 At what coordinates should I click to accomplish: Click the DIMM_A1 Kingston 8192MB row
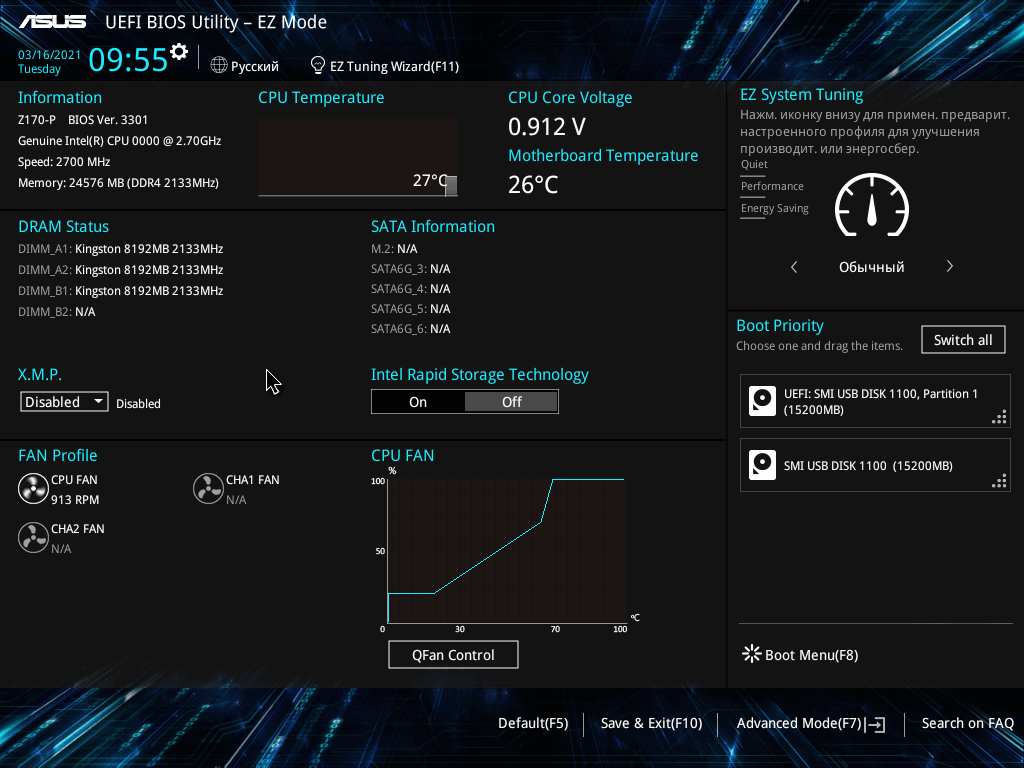click(121, 249)
